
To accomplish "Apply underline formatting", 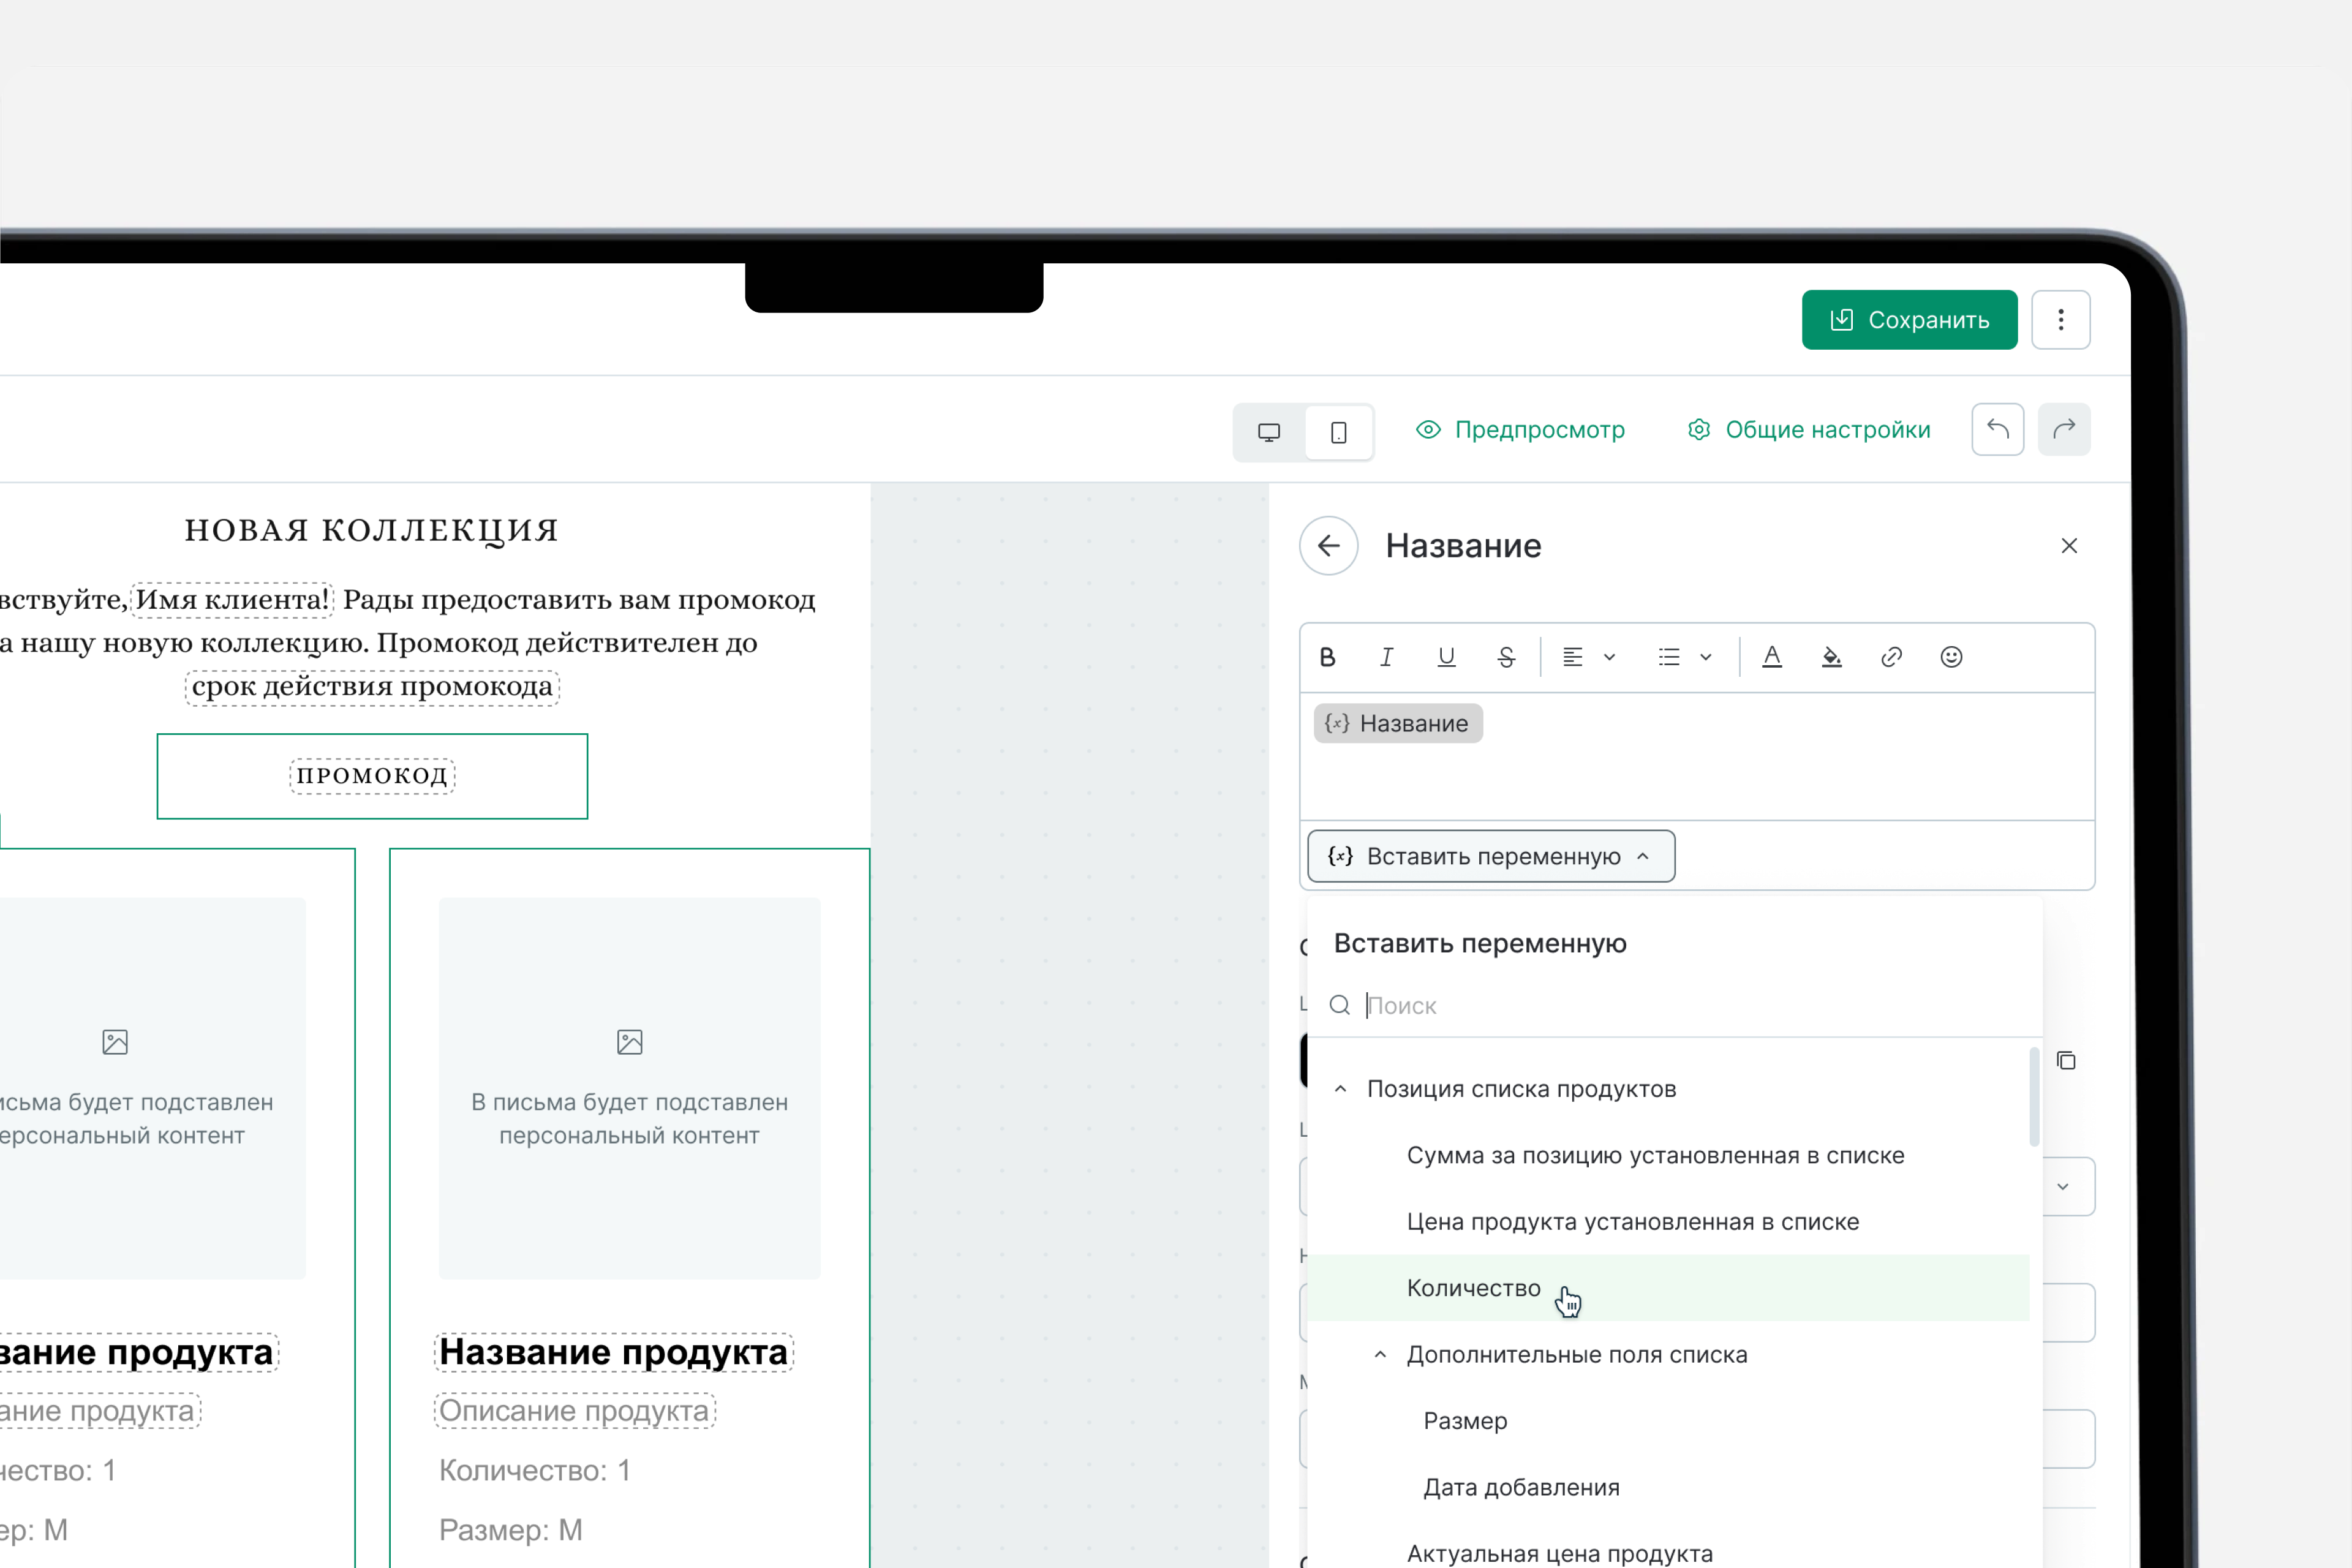I will 1446,657.
